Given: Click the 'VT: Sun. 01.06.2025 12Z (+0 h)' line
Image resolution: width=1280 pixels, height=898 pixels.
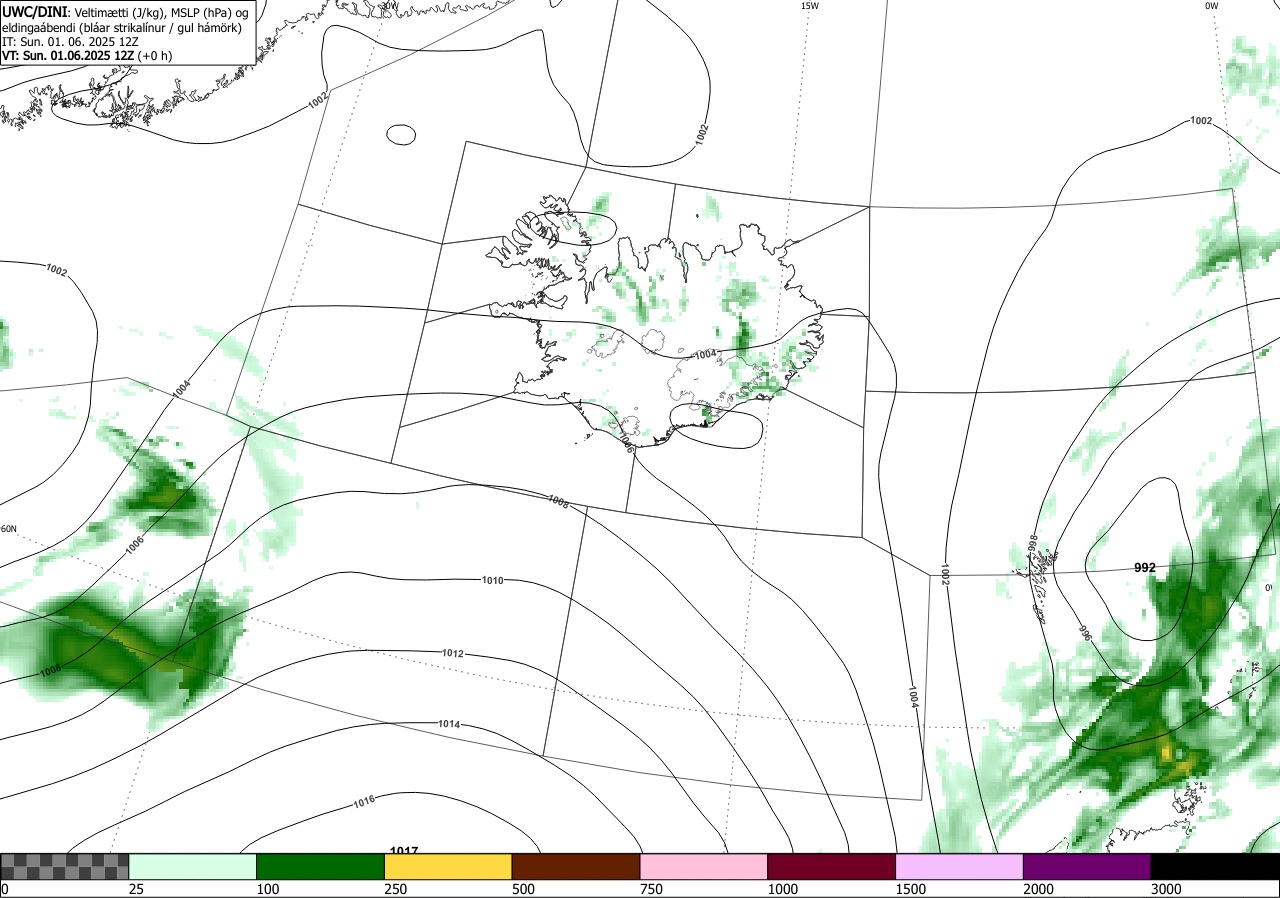Looking at the screenshot, I should [x=87, y=56].
